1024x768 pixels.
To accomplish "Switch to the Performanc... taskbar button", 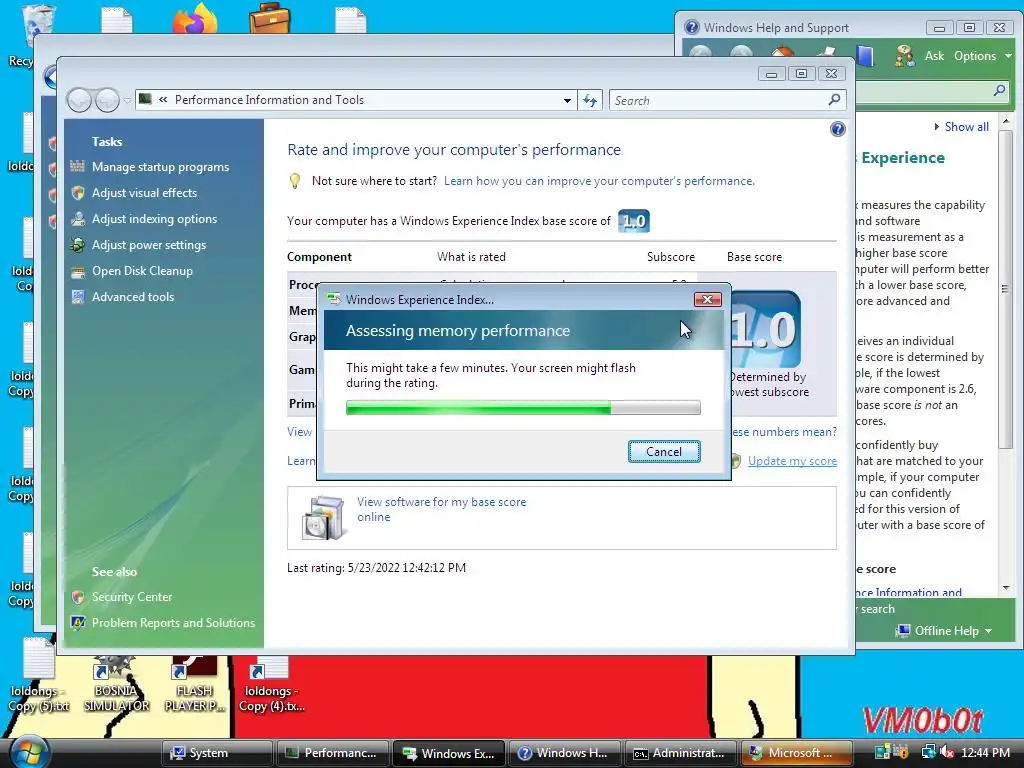I will pos(333,753).
